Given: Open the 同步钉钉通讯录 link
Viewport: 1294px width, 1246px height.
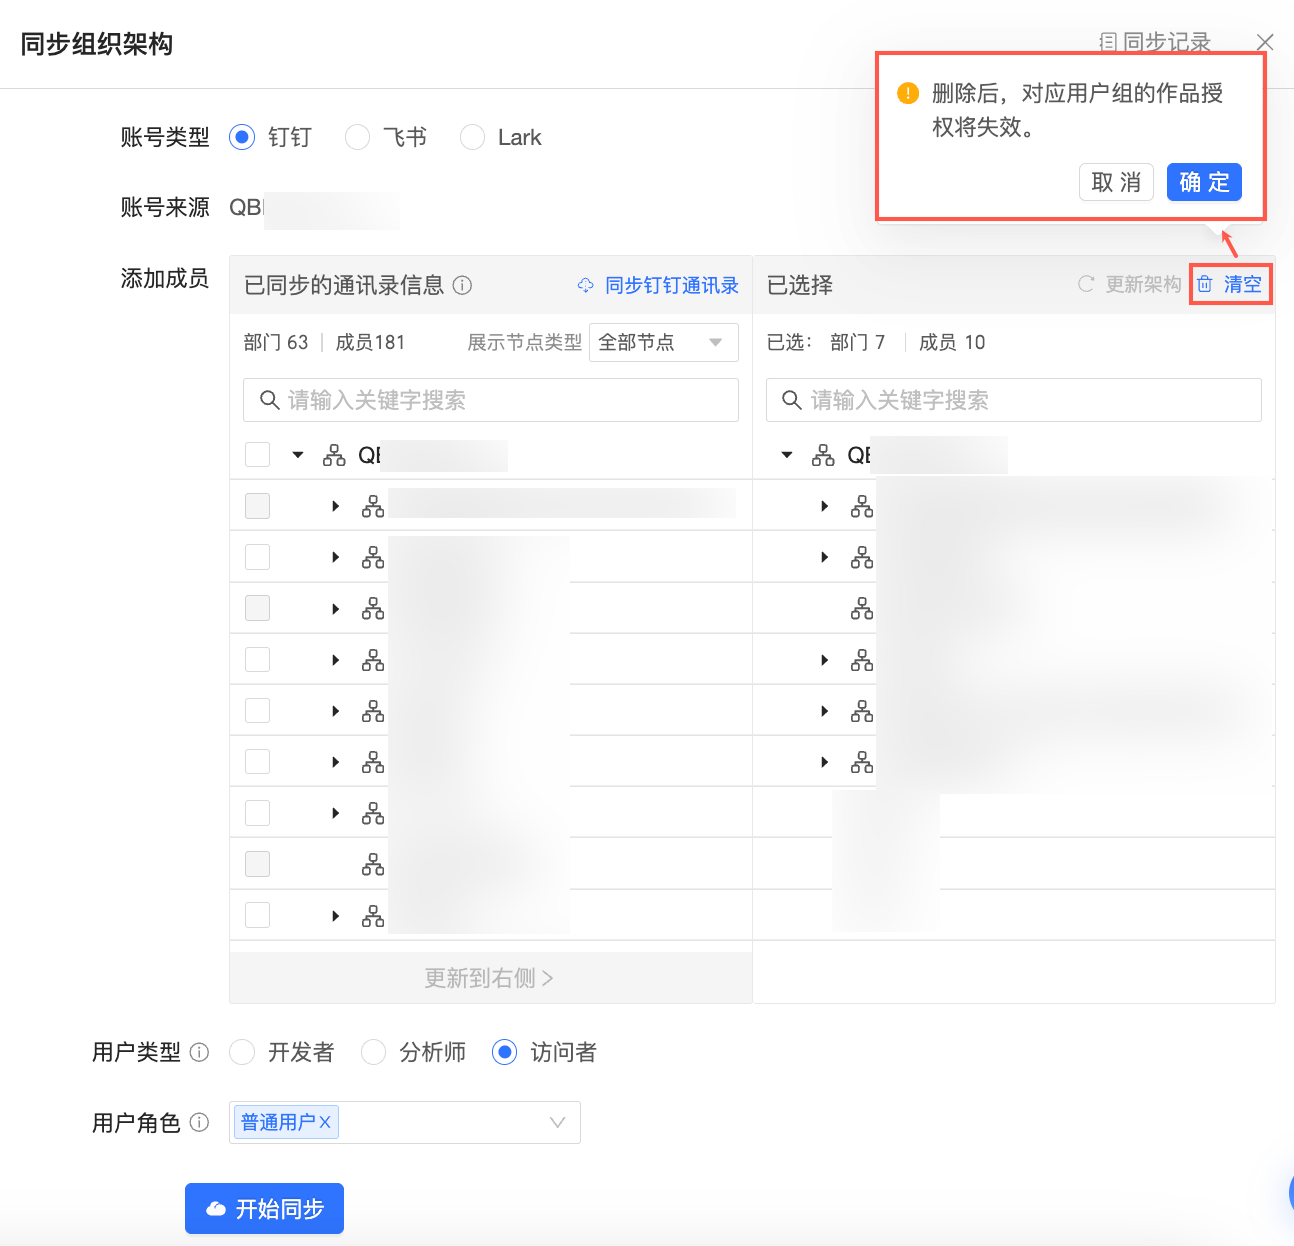Looking at the screenshot, I should pos(658,285).
